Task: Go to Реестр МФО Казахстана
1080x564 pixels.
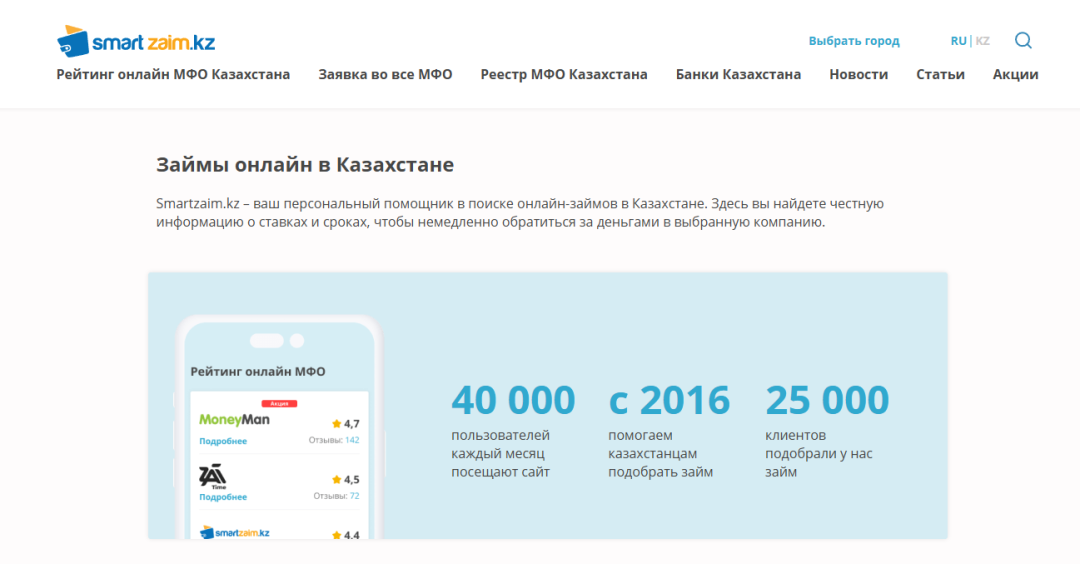Action: (564, 74)
